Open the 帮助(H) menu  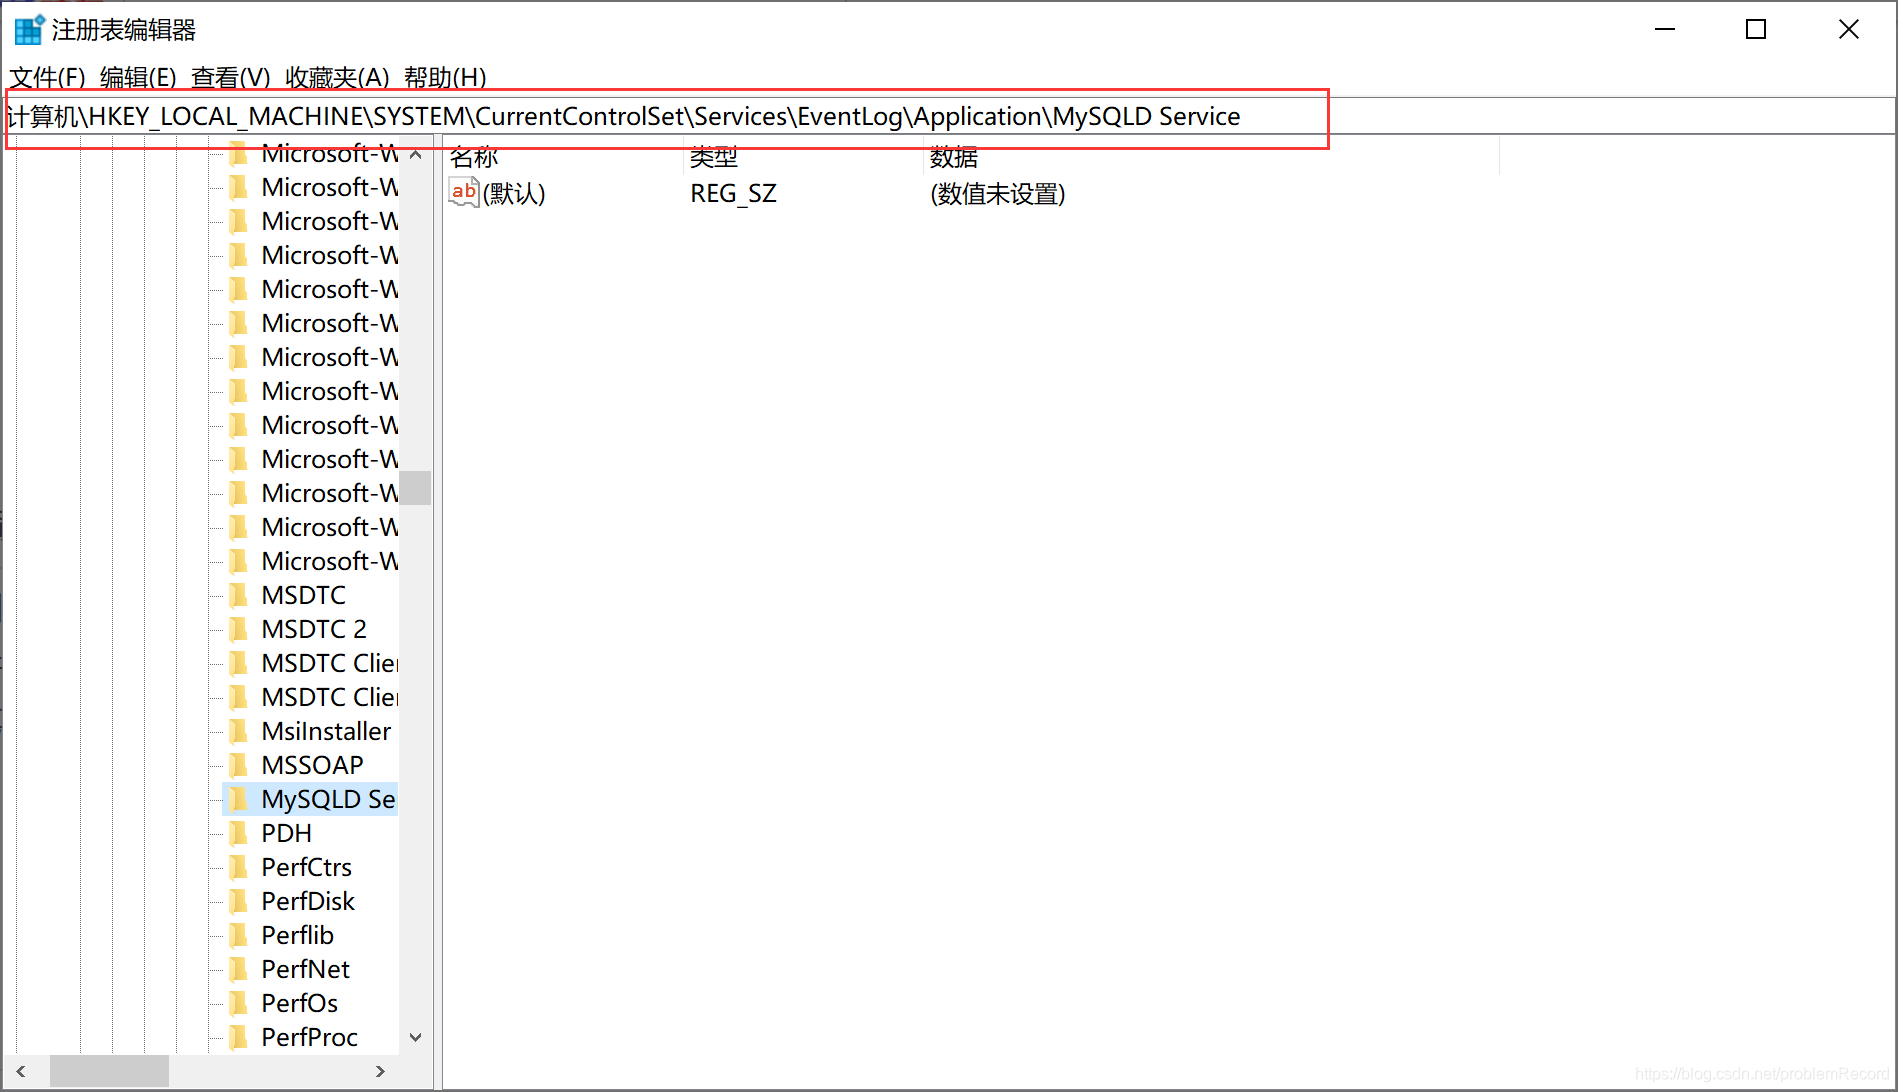[x=445, y=78]
